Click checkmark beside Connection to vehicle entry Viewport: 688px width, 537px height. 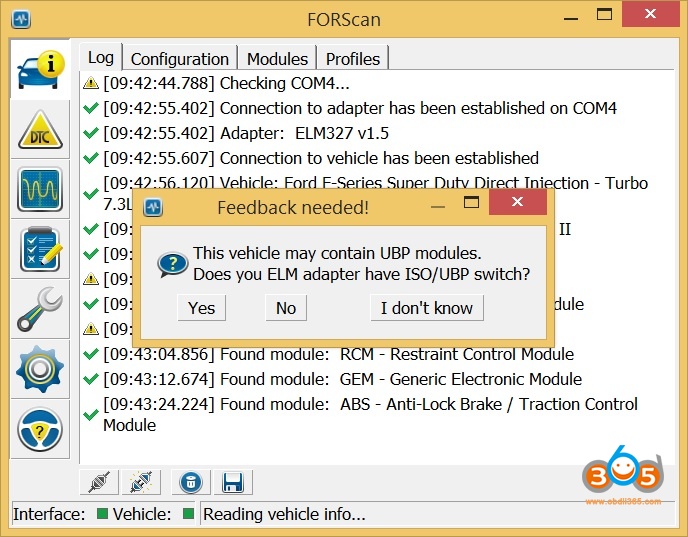[x=90, y=158]
